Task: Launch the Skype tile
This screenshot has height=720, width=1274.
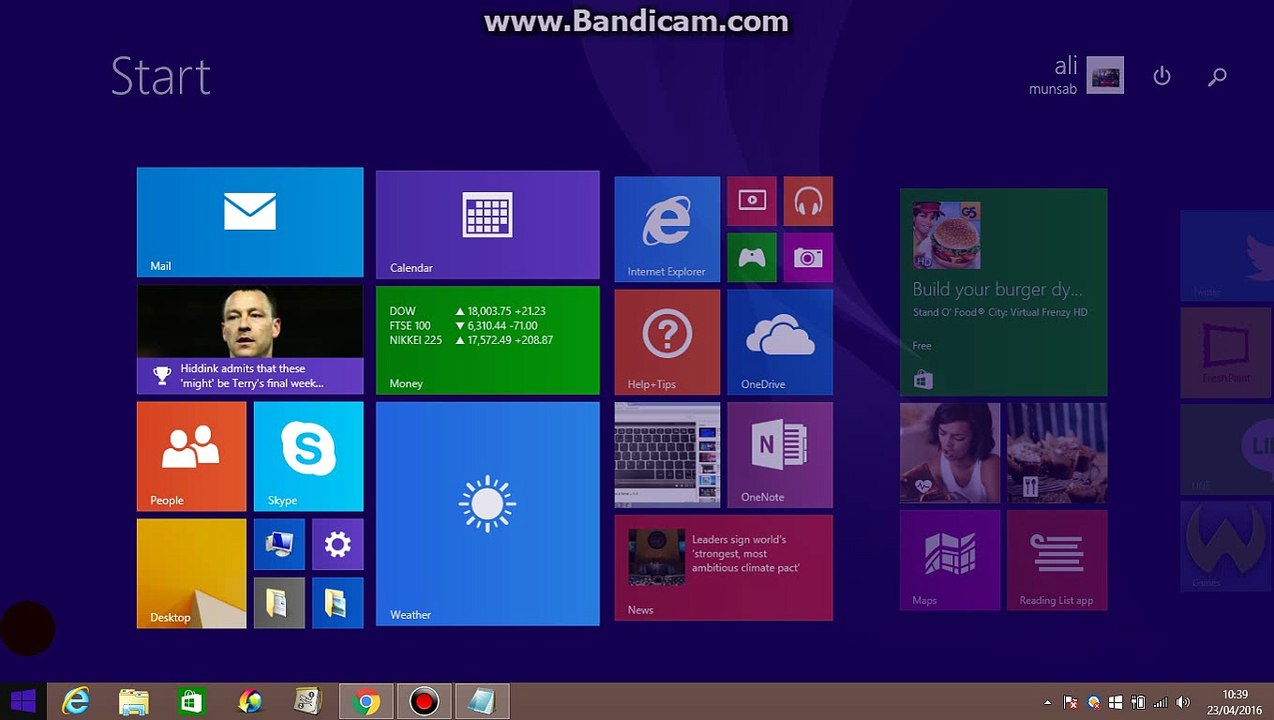Action: tap(308, 457)
